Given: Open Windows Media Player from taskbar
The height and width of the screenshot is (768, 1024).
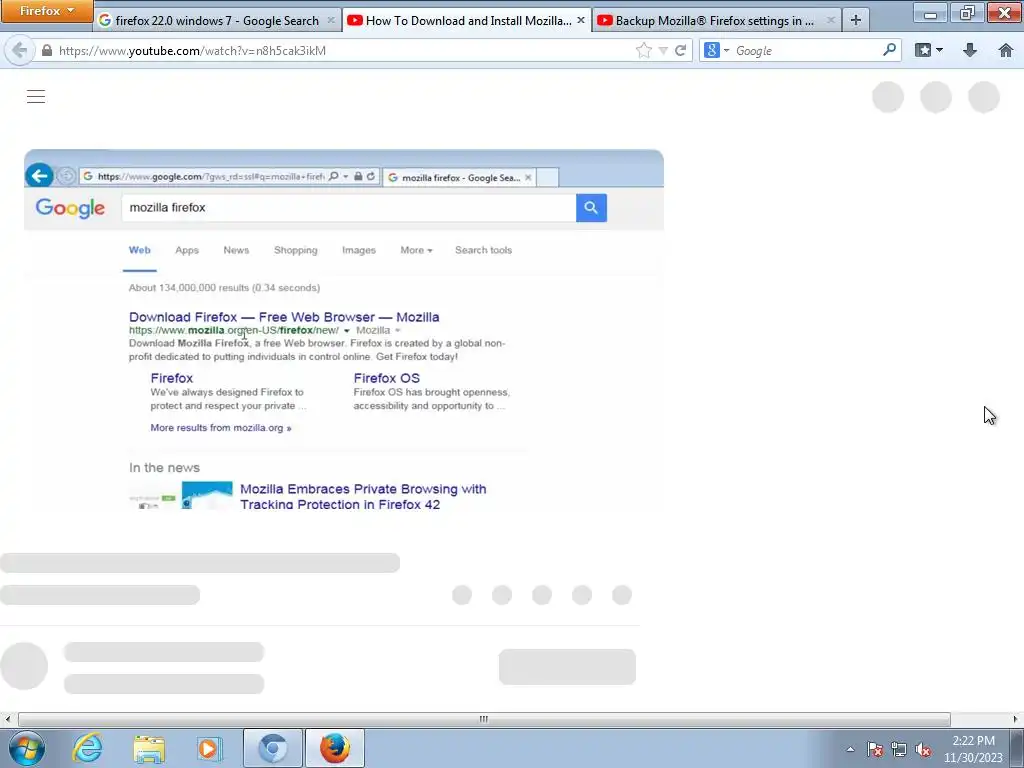Looking at the screenshot, I should point(210,748).
